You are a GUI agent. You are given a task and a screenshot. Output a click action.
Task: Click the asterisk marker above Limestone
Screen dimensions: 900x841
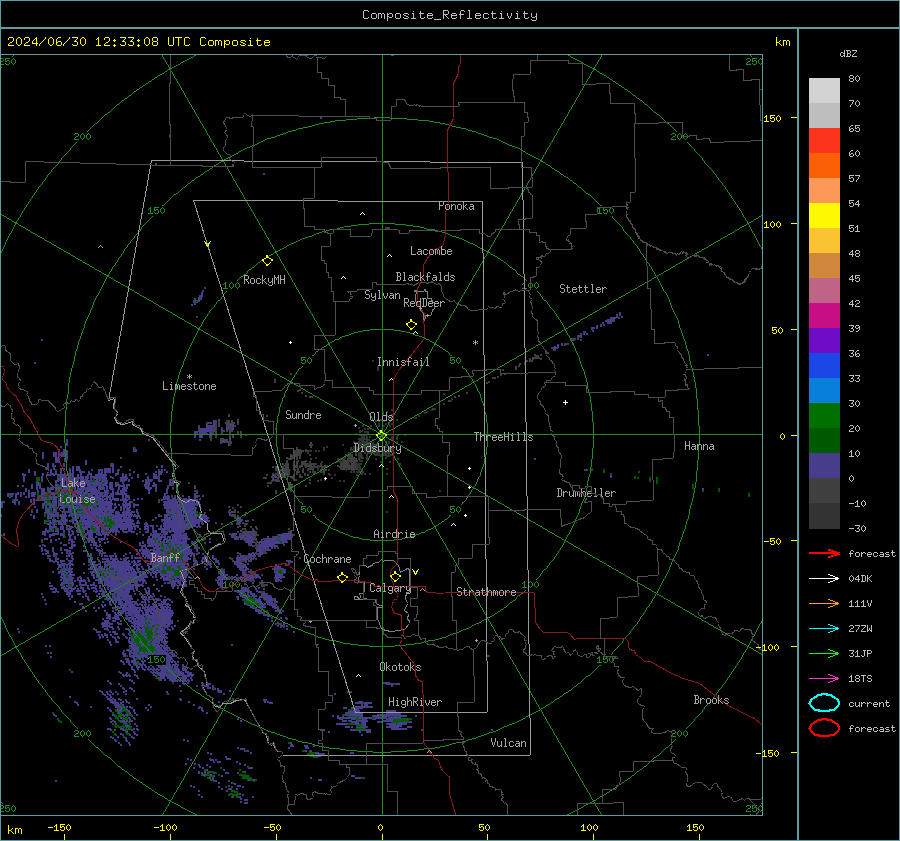[x=189, y=377]
